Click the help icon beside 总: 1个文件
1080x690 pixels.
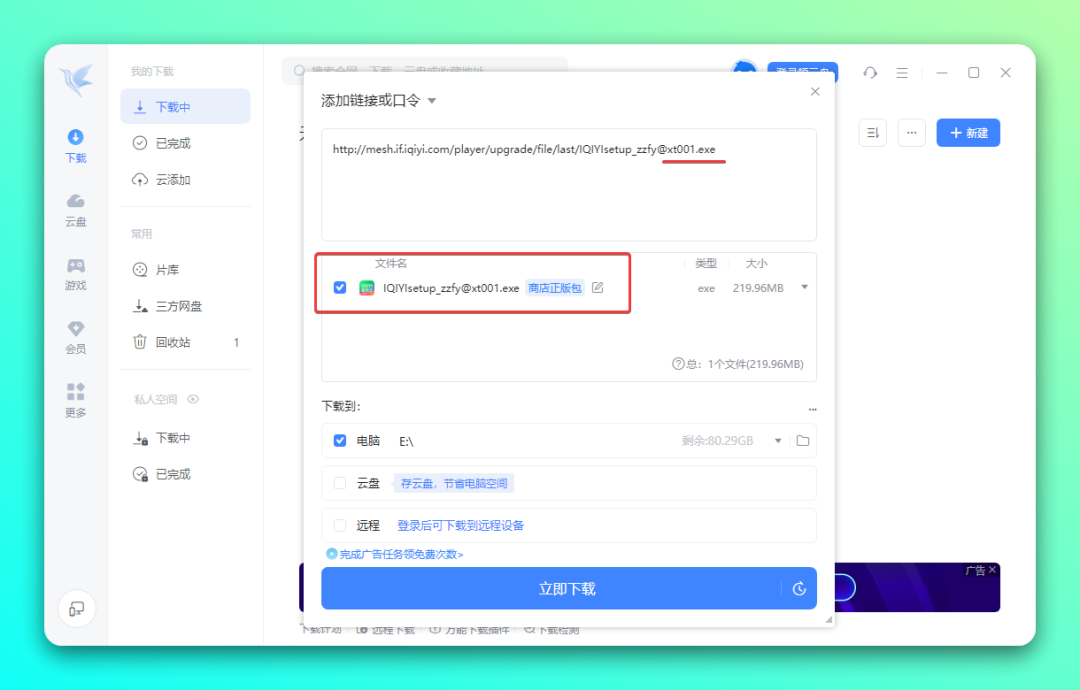pos(678,364)
